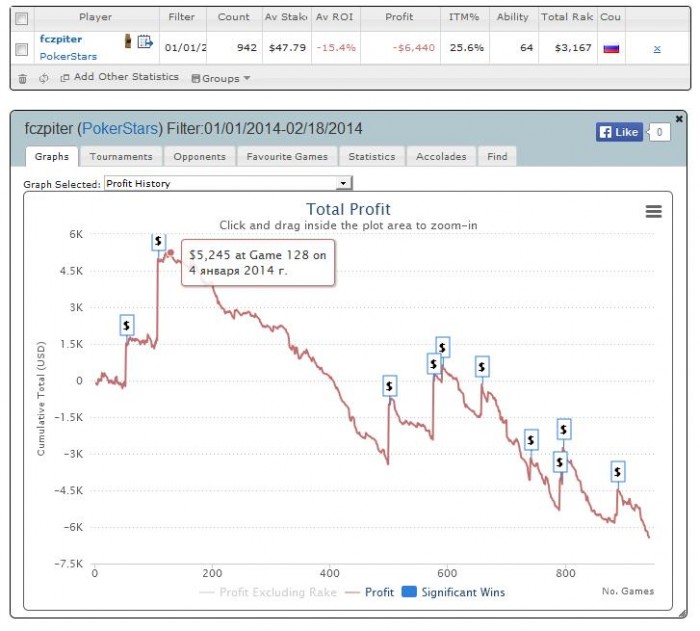Click the lower $ marker left of game 600
The image size is (700, 631).
point(433,364)
